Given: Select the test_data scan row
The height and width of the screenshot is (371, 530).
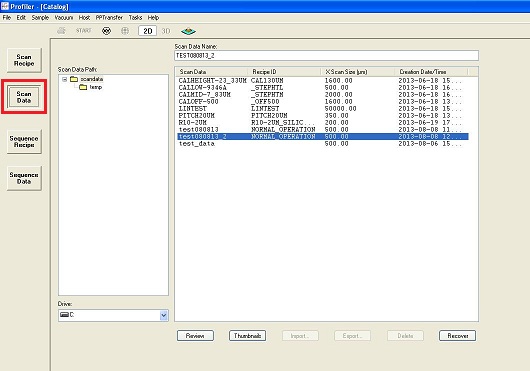Looking at the screenshot, I should [x=323, y=144].
